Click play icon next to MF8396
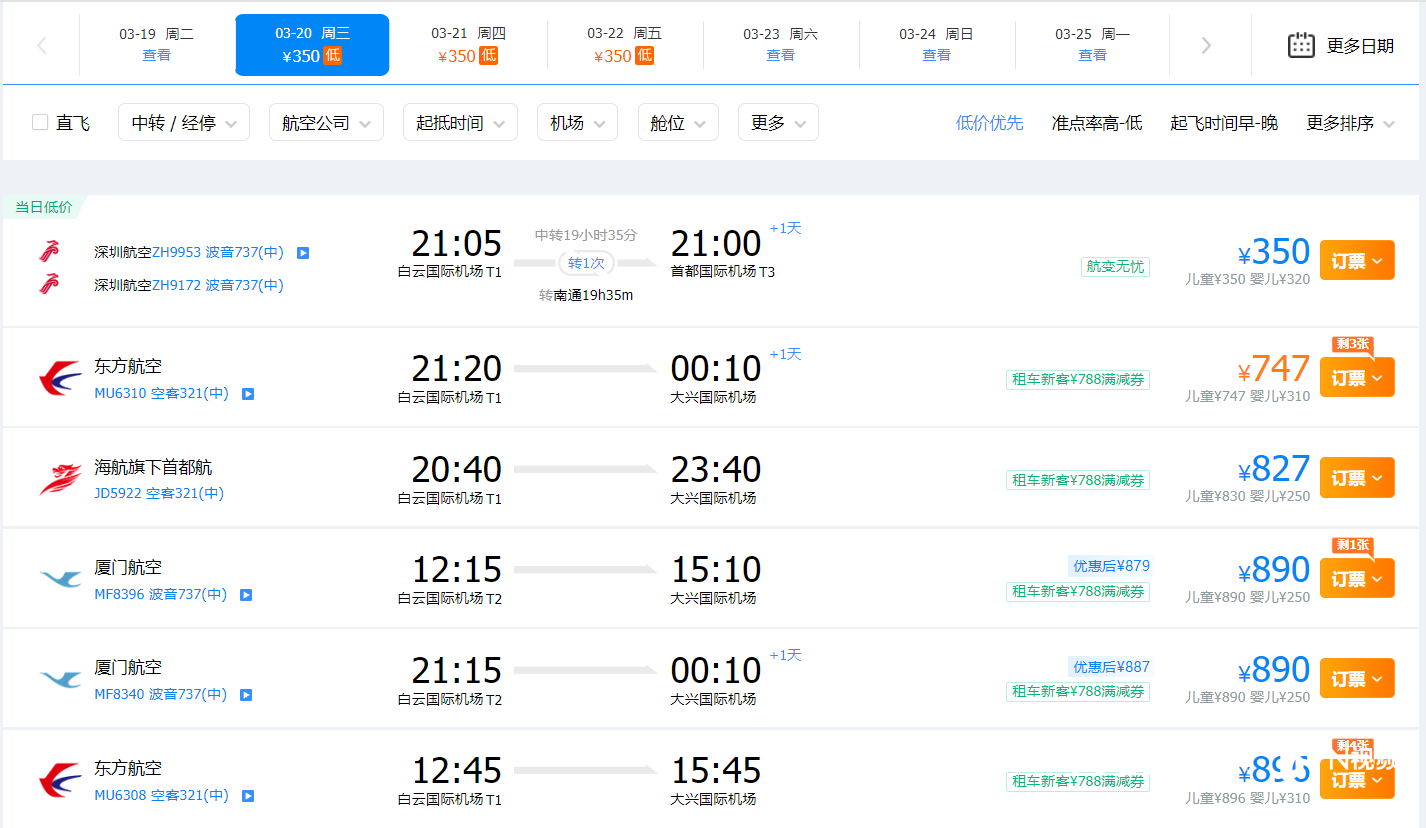1426x828 pixels. click(x=246, y=595)
